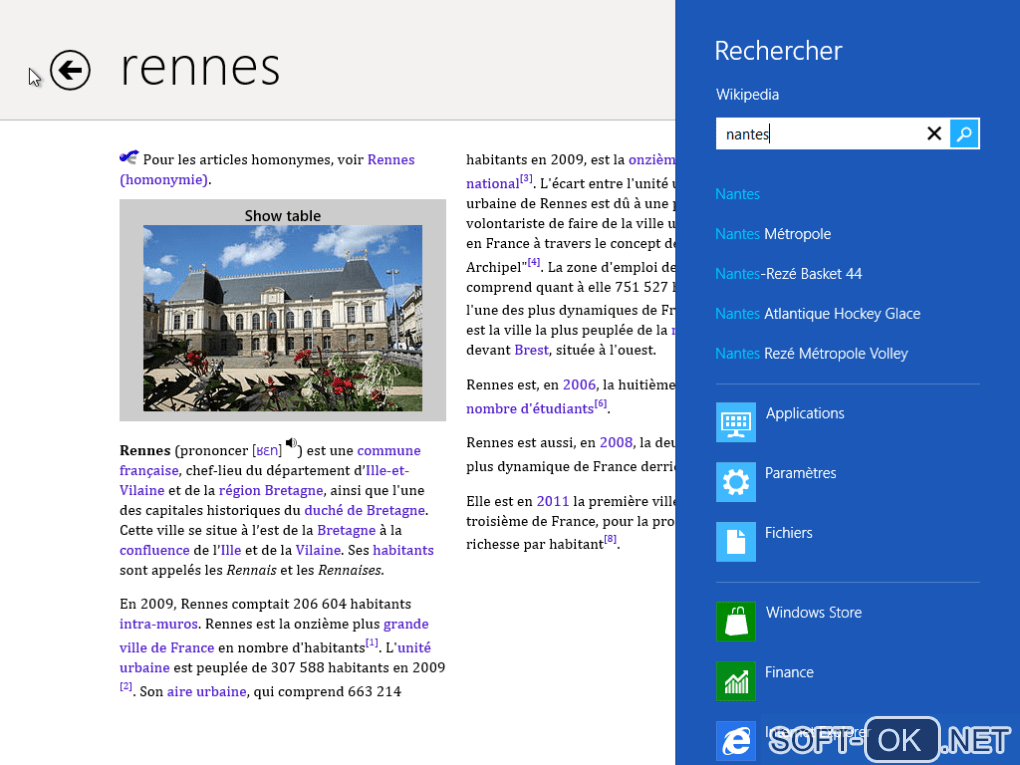Open the 2011 year link
1020x765 pixels.
[x=552, y=502]
